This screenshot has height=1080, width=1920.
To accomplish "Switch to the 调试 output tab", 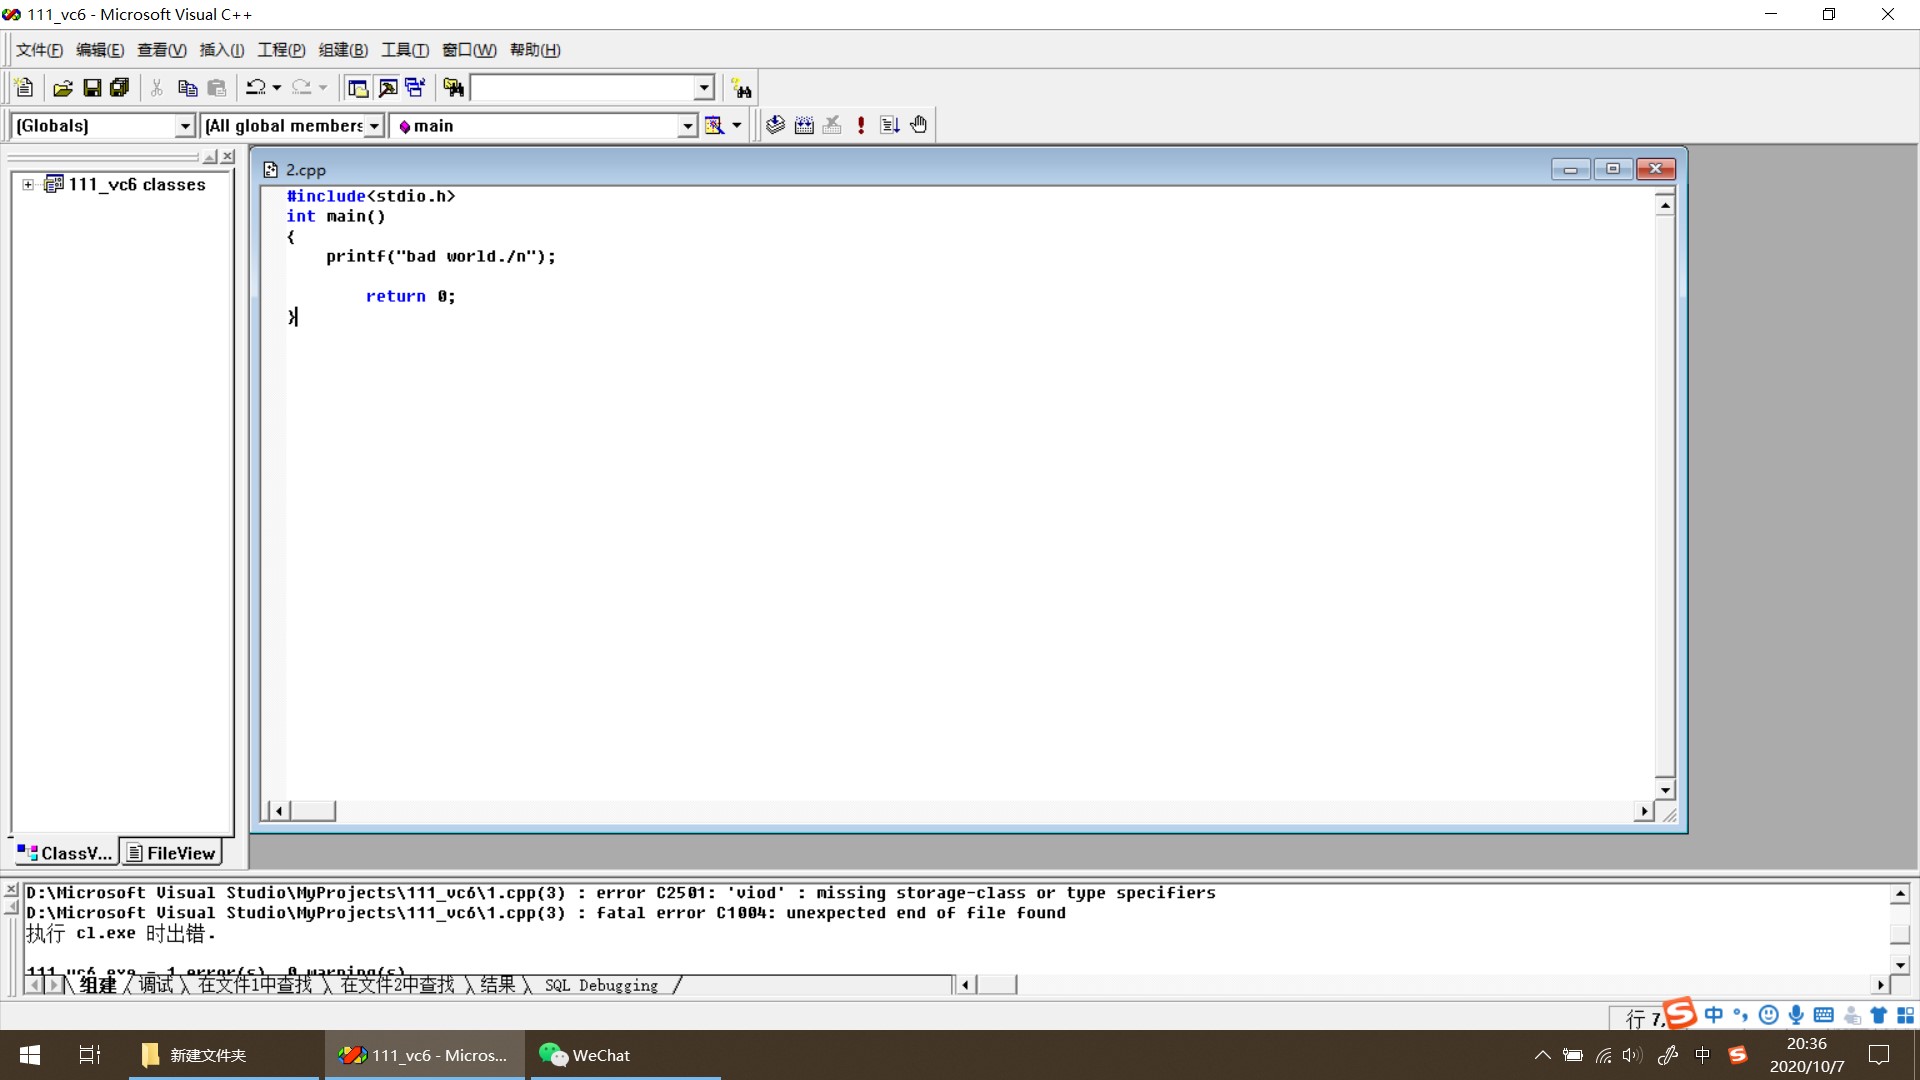I will [x=156, y=985].
